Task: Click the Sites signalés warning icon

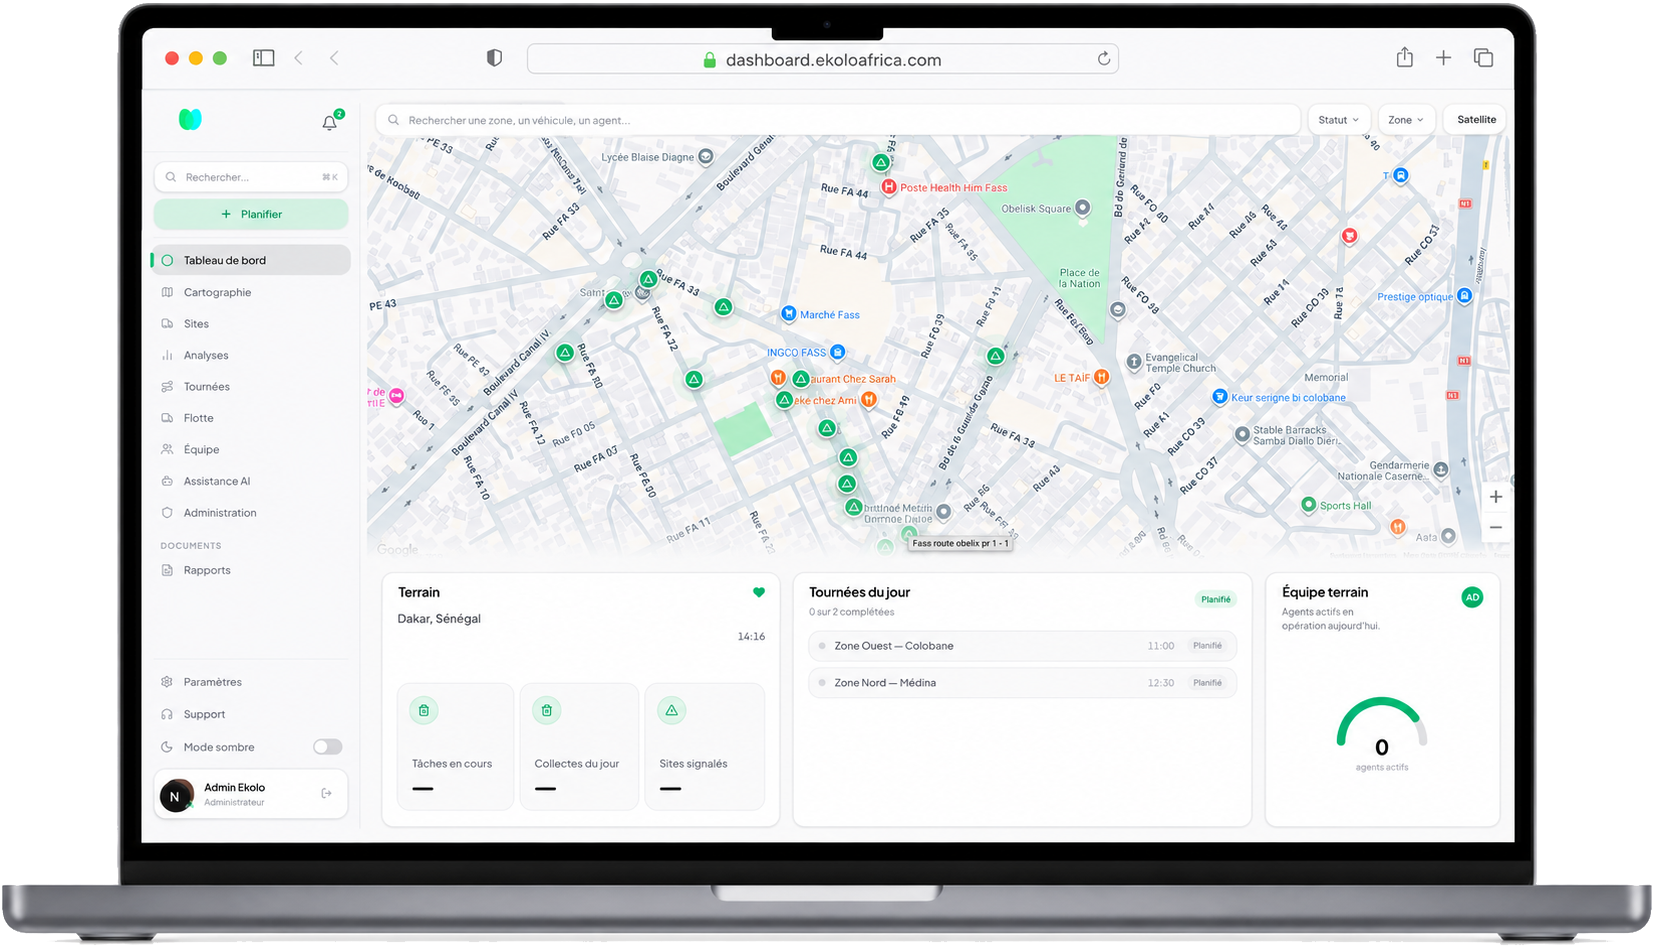Action: click(672, 711)
